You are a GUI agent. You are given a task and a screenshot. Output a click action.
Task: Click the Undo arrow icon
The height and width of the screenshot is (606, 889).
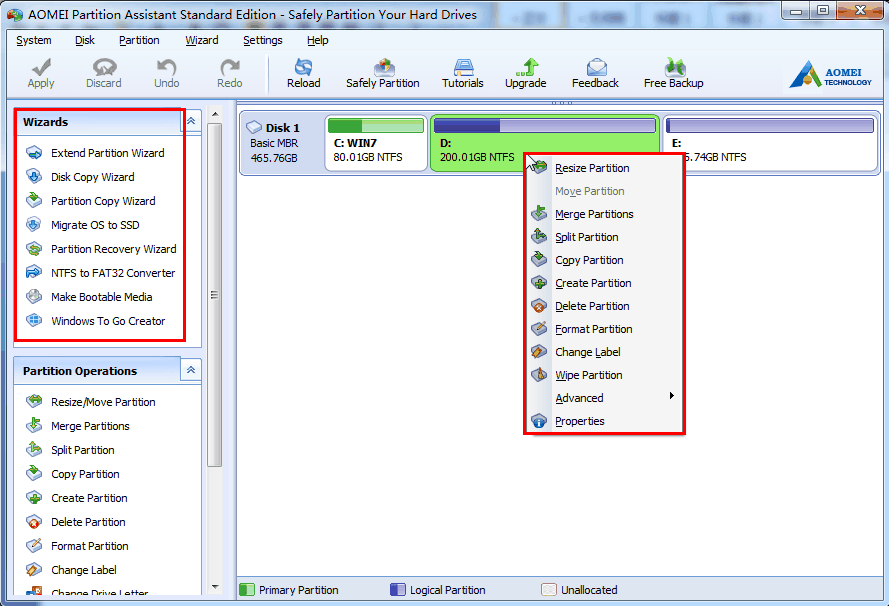click(166, 67)
